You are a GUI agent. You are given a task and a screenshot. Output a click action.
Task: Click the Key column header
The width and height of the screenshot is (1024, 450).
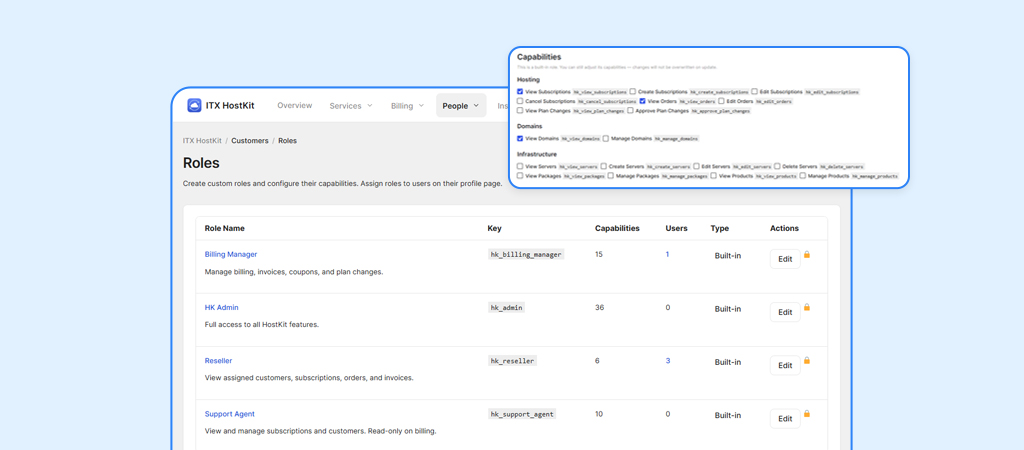[494, 229]
